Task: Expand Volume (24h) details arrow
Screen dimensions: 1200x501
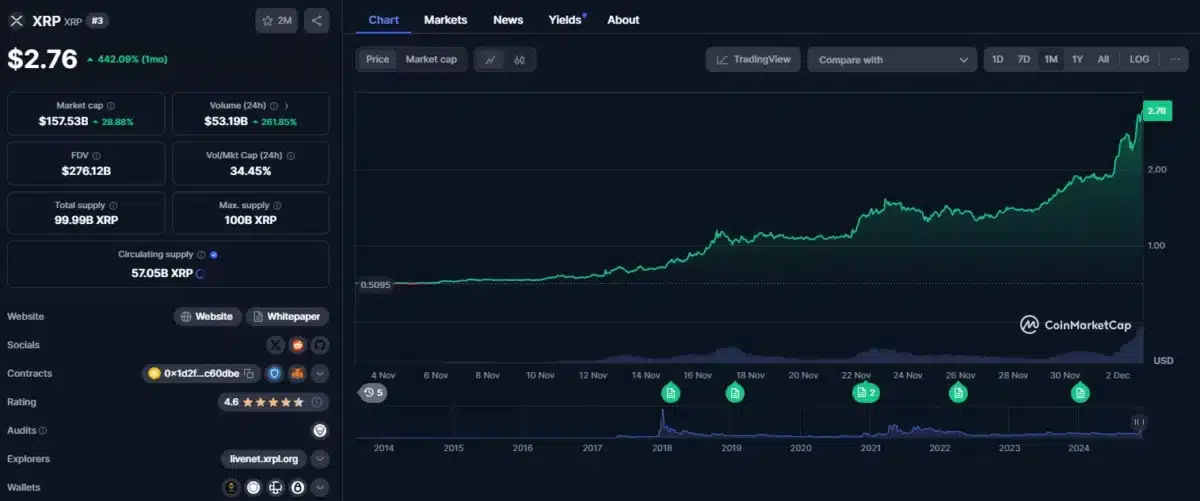Action: coord(287,105)
